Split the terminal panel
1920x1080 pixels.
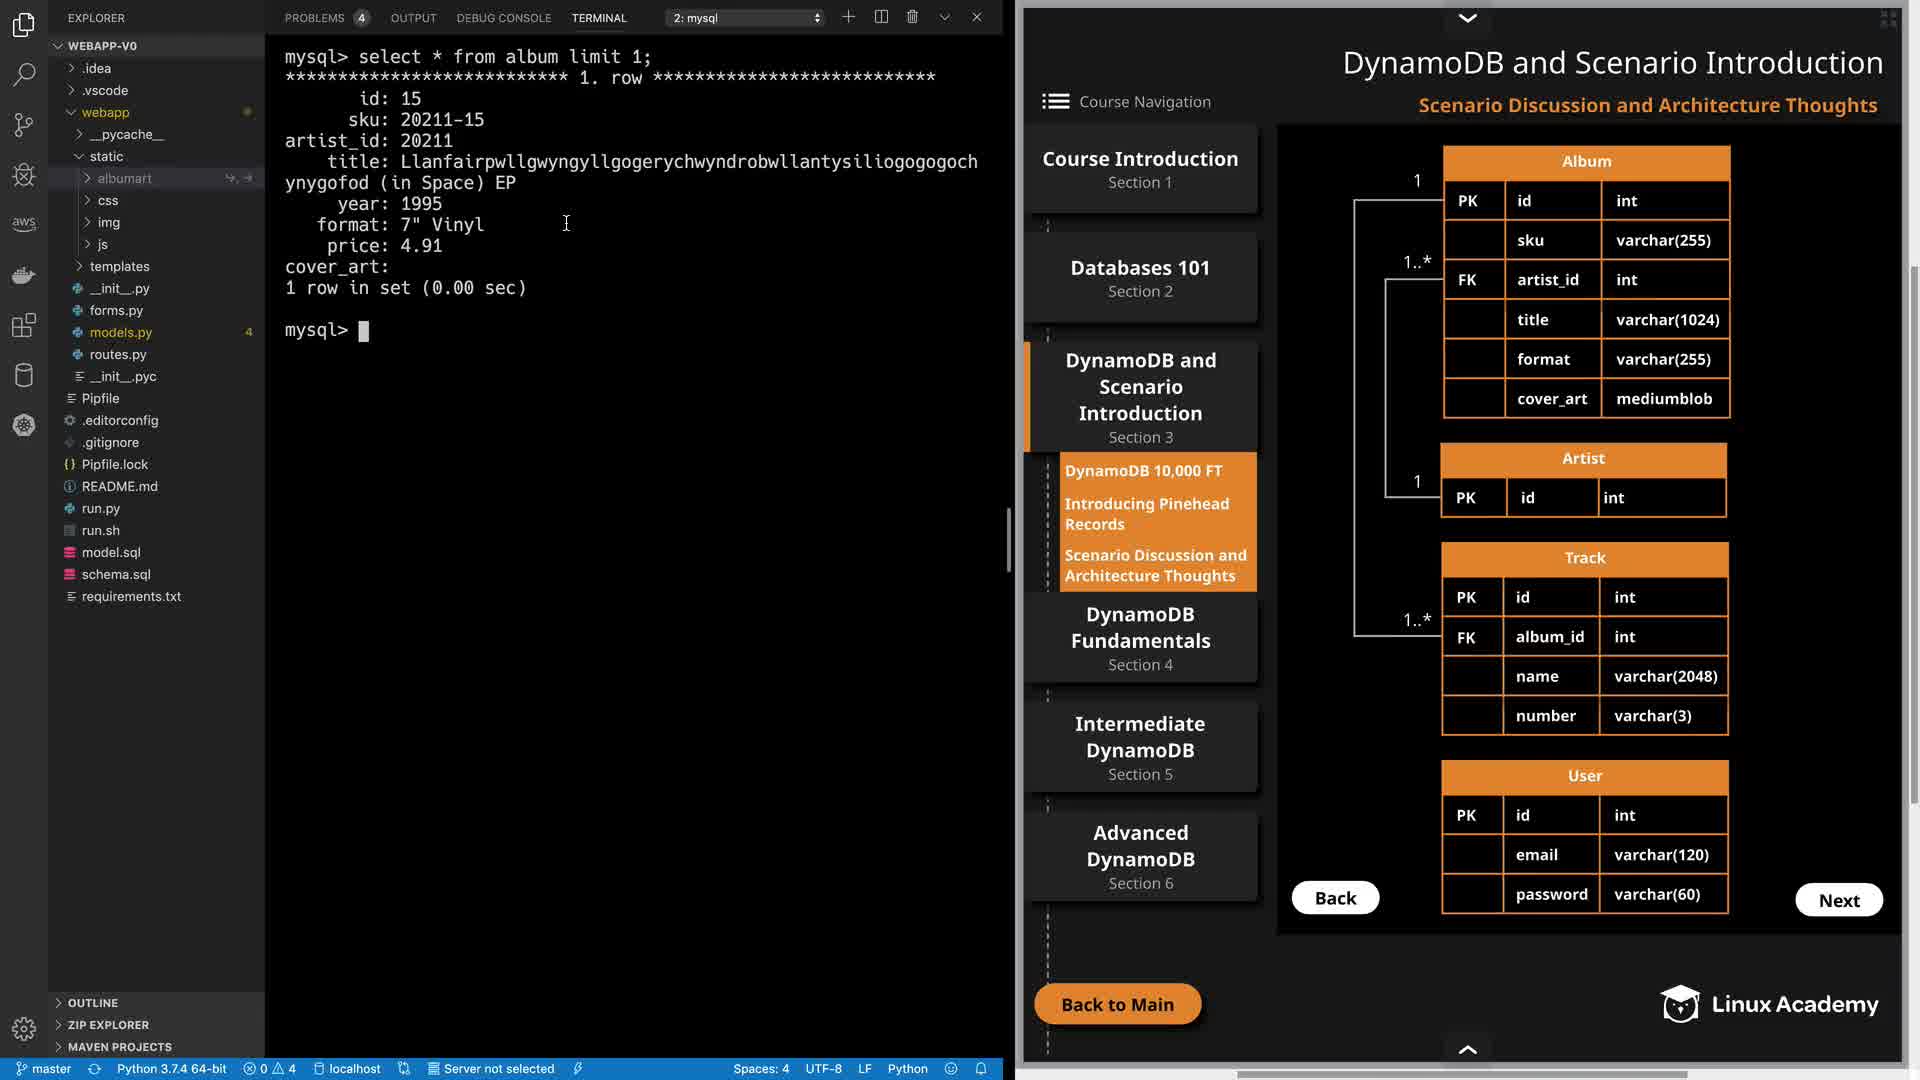pos(881,17)
